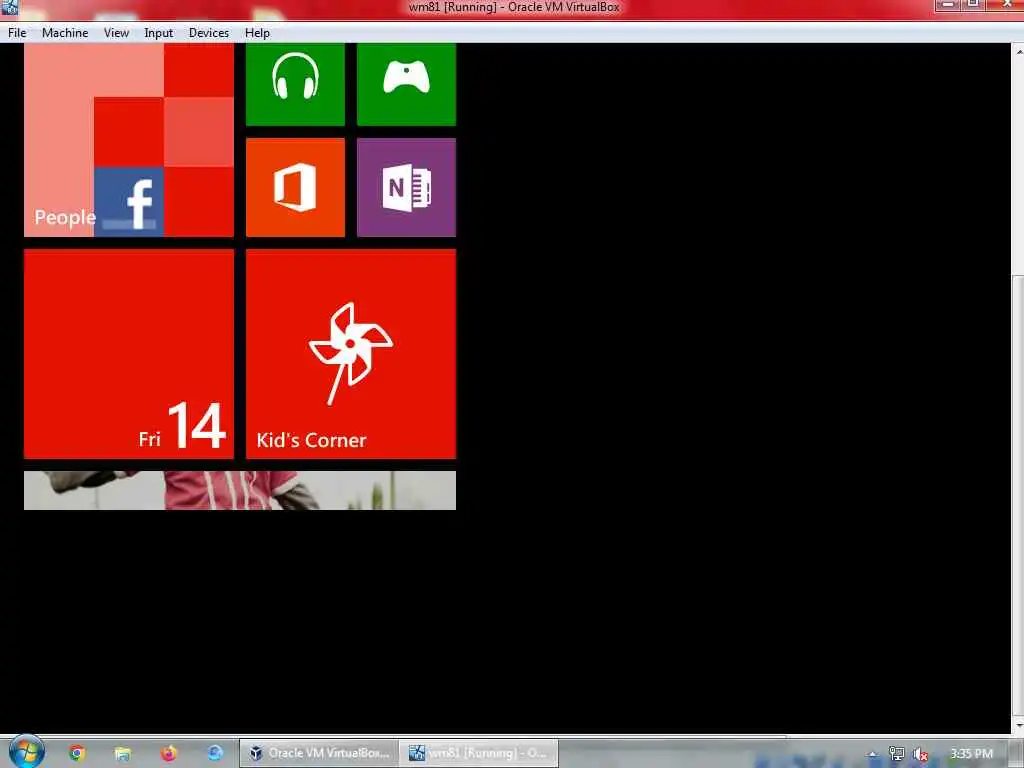Screen dimensions: 1024x768
Task: Open the Calendar tile showing Fri 14
Action: coord(129,354)
